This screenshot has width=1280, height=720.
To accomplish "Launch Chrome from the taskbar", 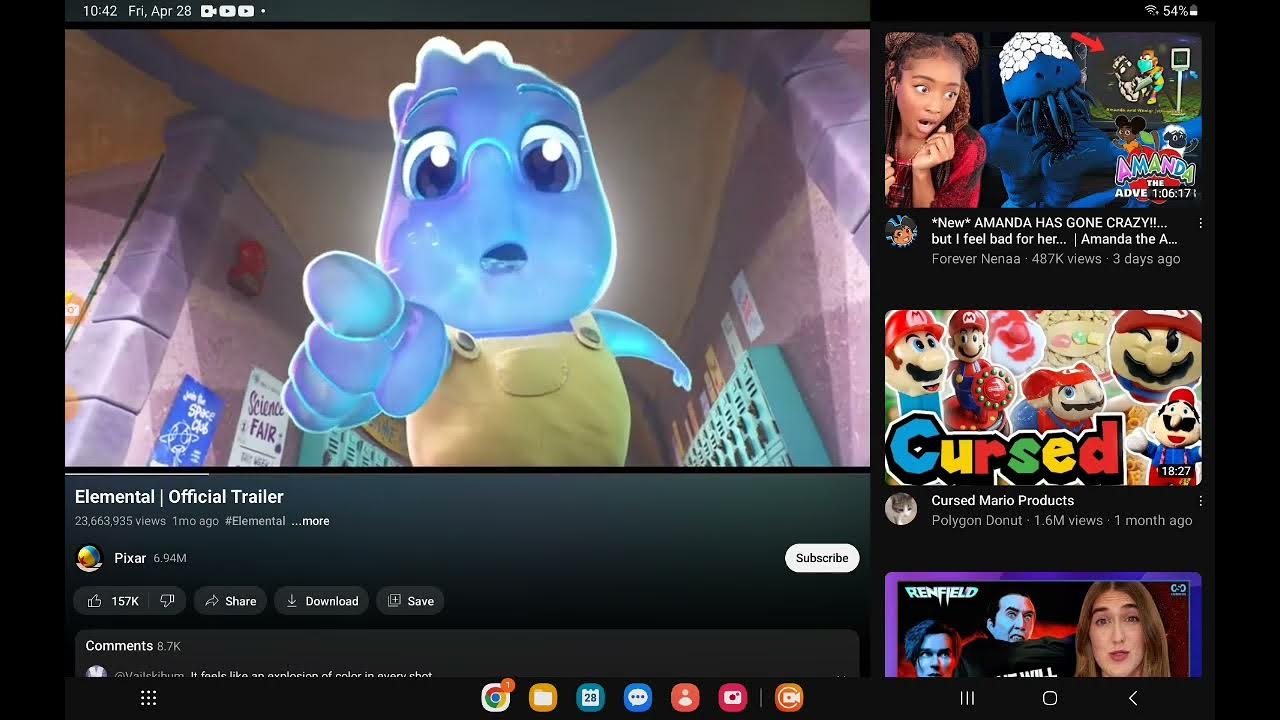I will click(x=496, y=698).
